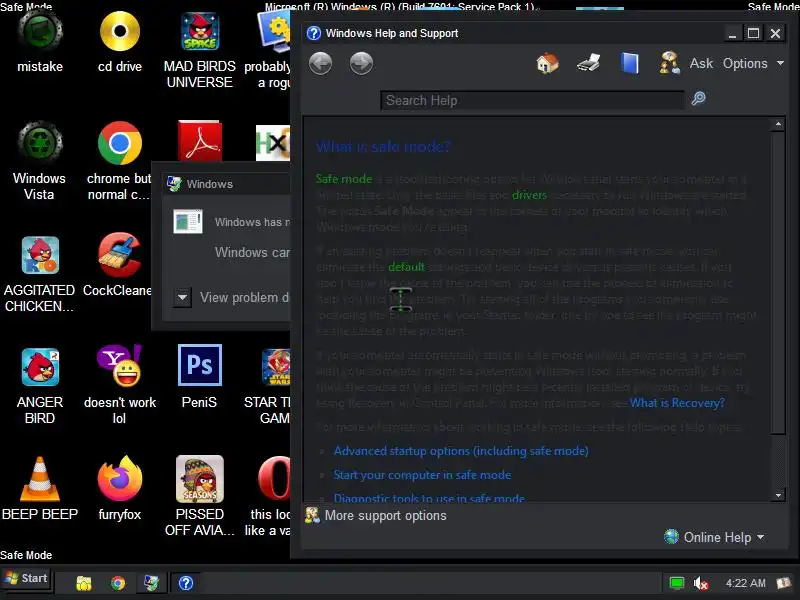The width and height of the screenshot is (800, 600).
Task: Click the 'More support options' link
Action: tap(376, 515)
